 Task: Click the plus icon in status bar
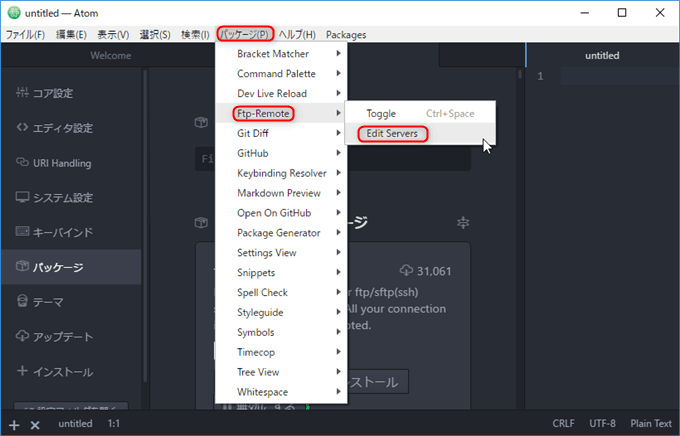(x=14, y=425)
